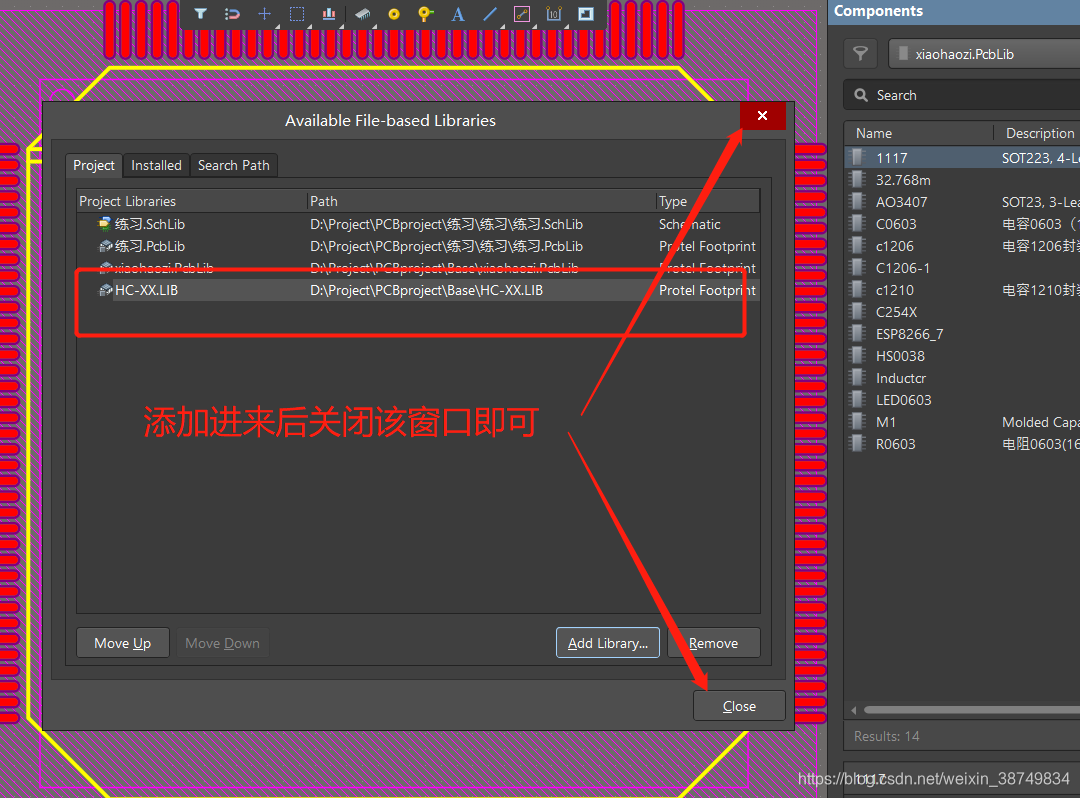Click the Path column header

[481, 201]
